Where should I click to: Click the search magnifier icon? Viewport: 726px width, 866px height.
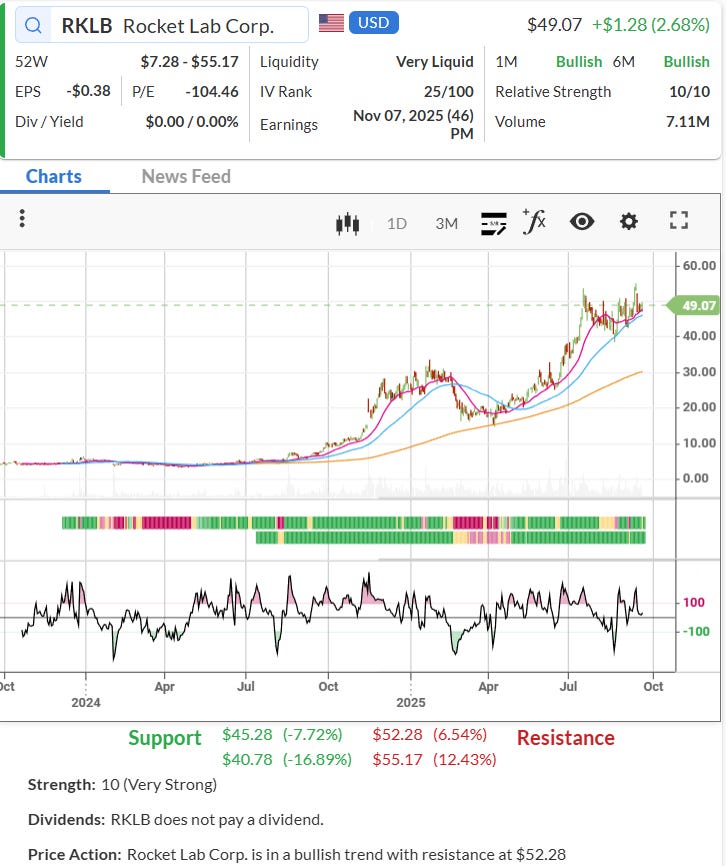point(33,25)
